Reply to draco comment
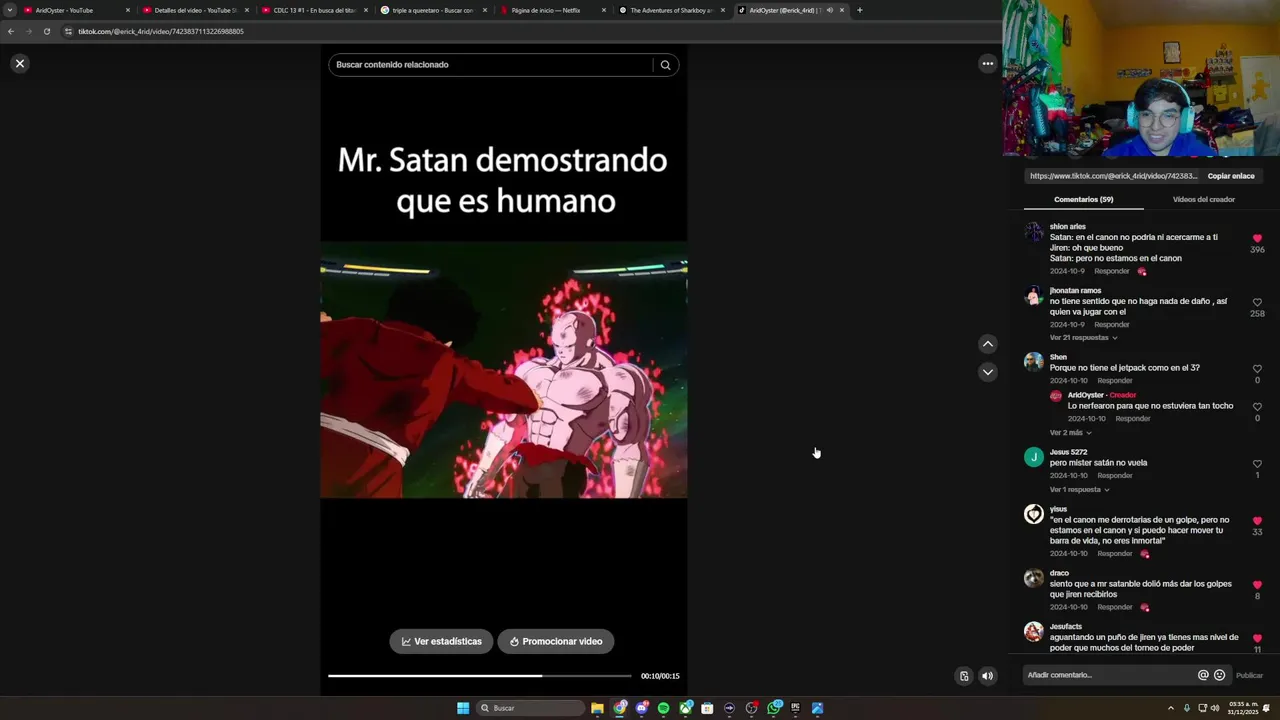 (x=1115, y=607)
